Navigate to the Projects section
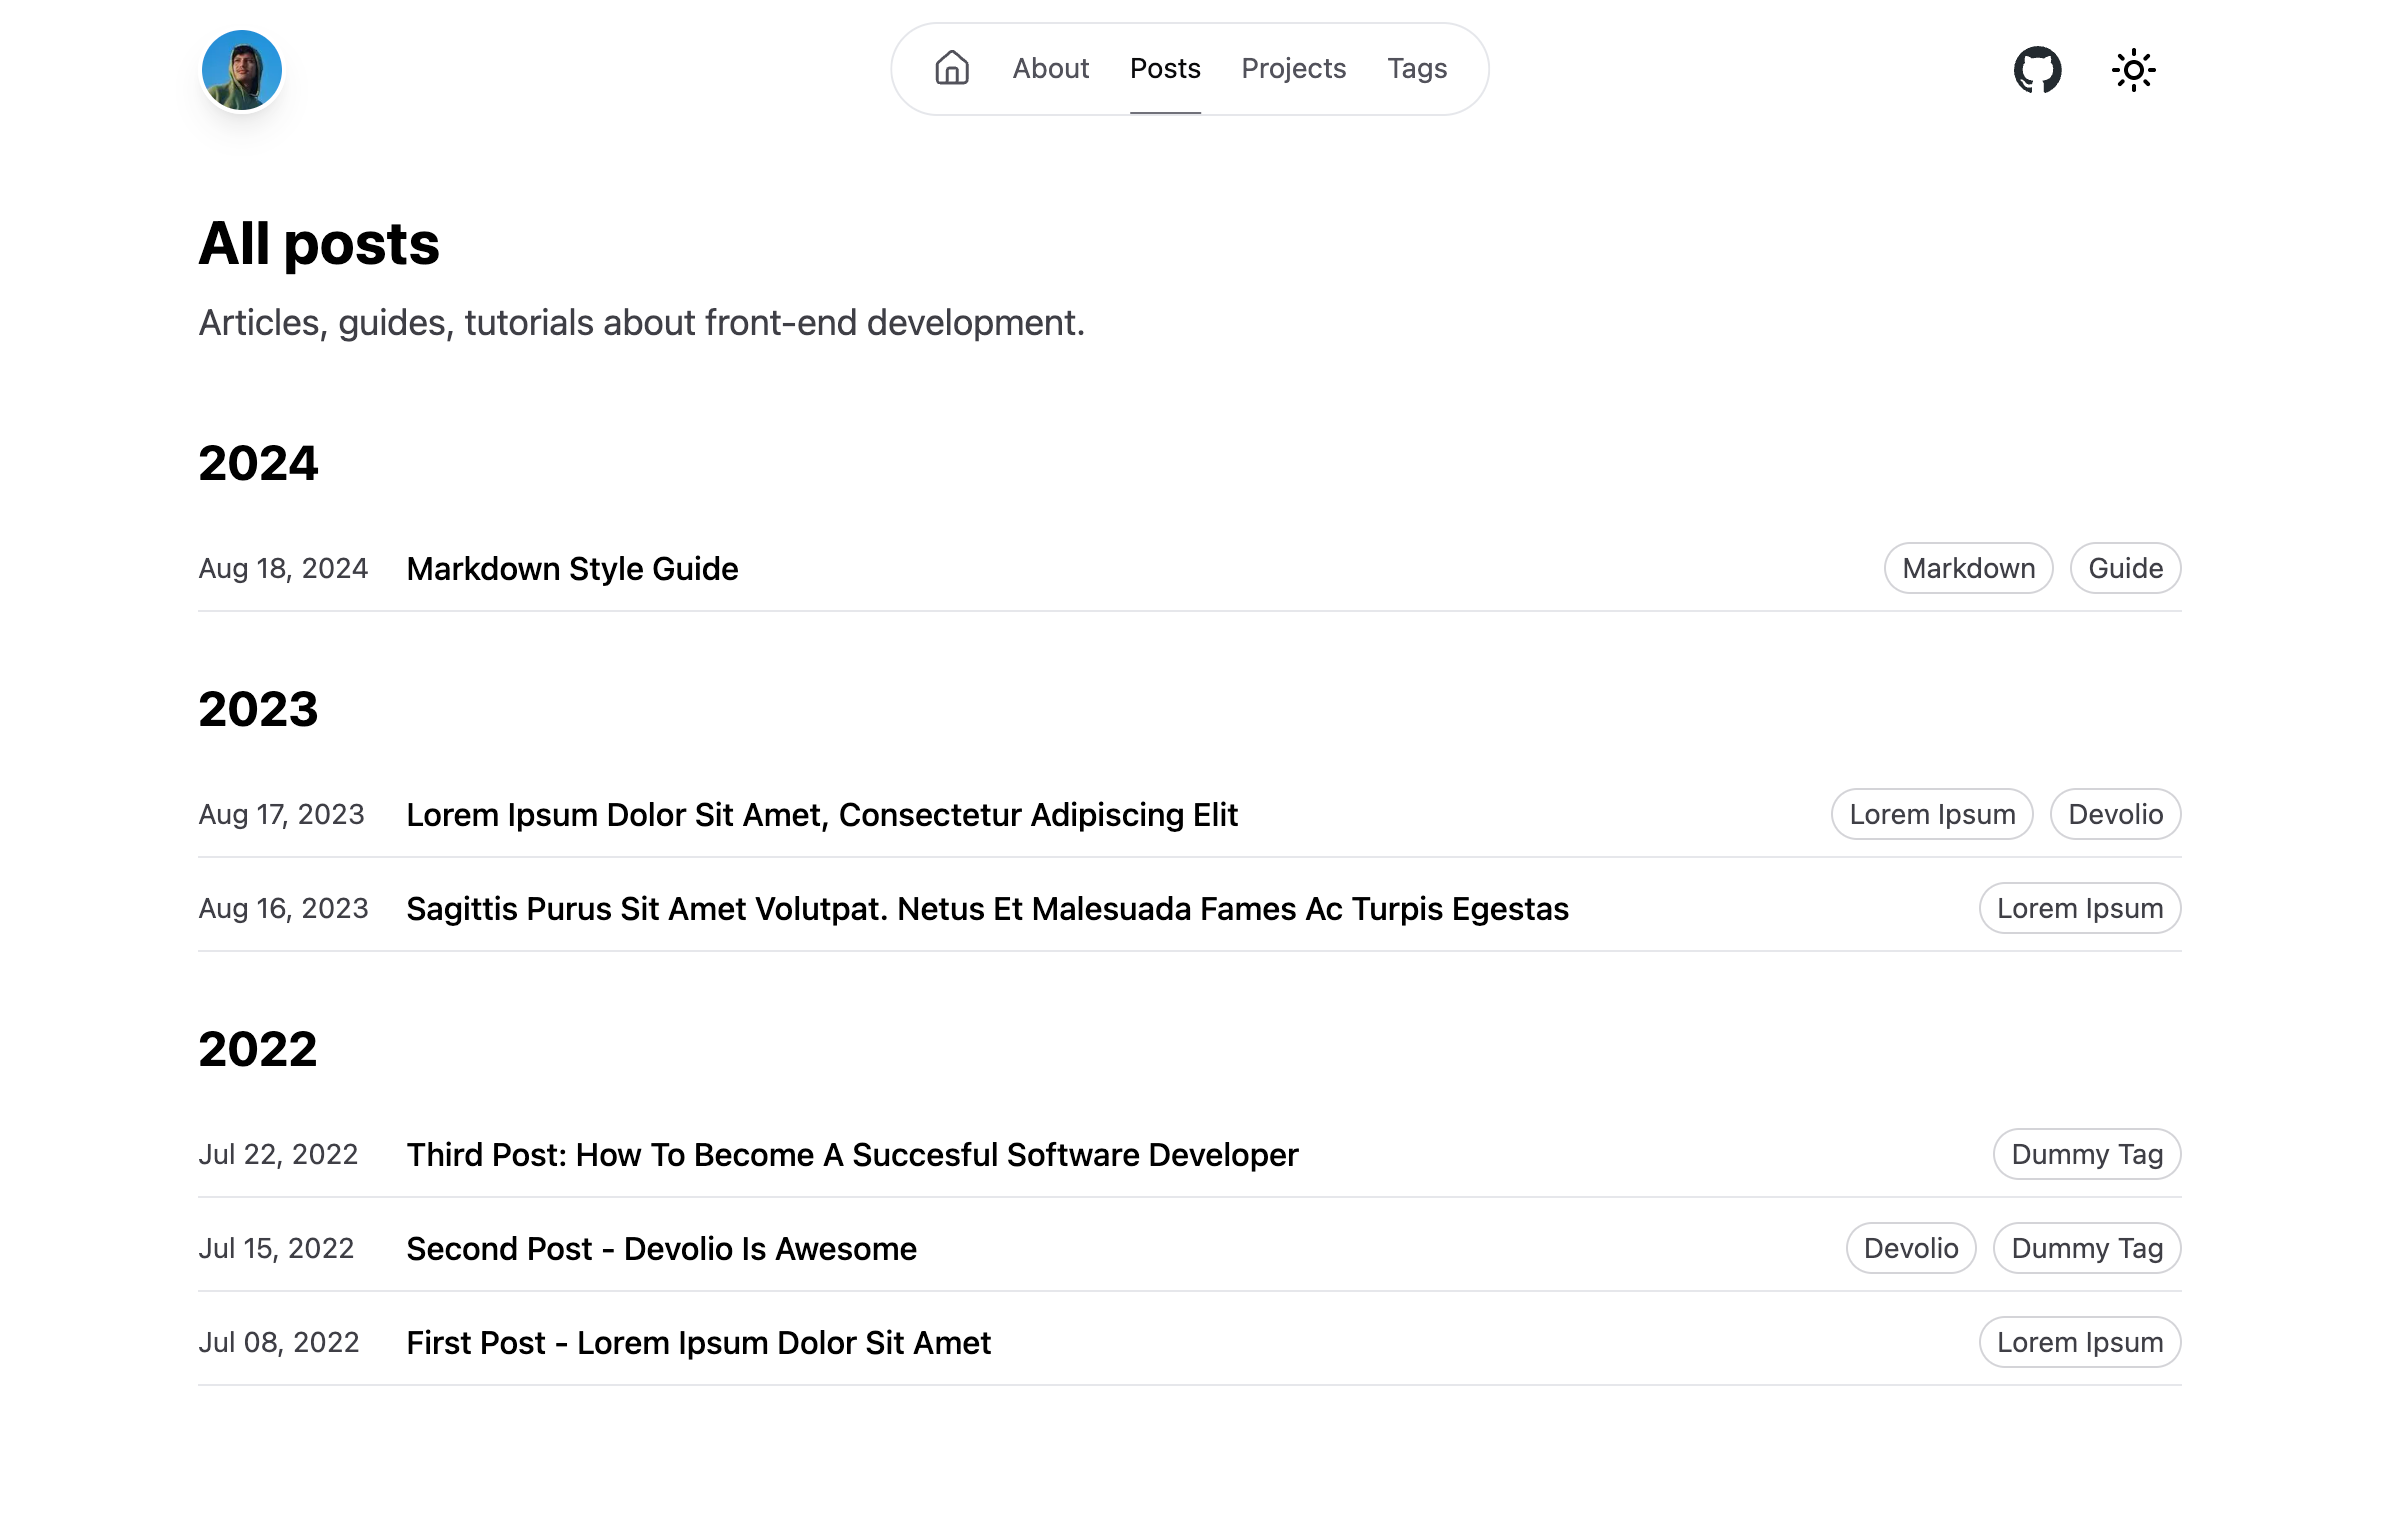Viewport: 2388px width, 1534px height. (1293, 68)
